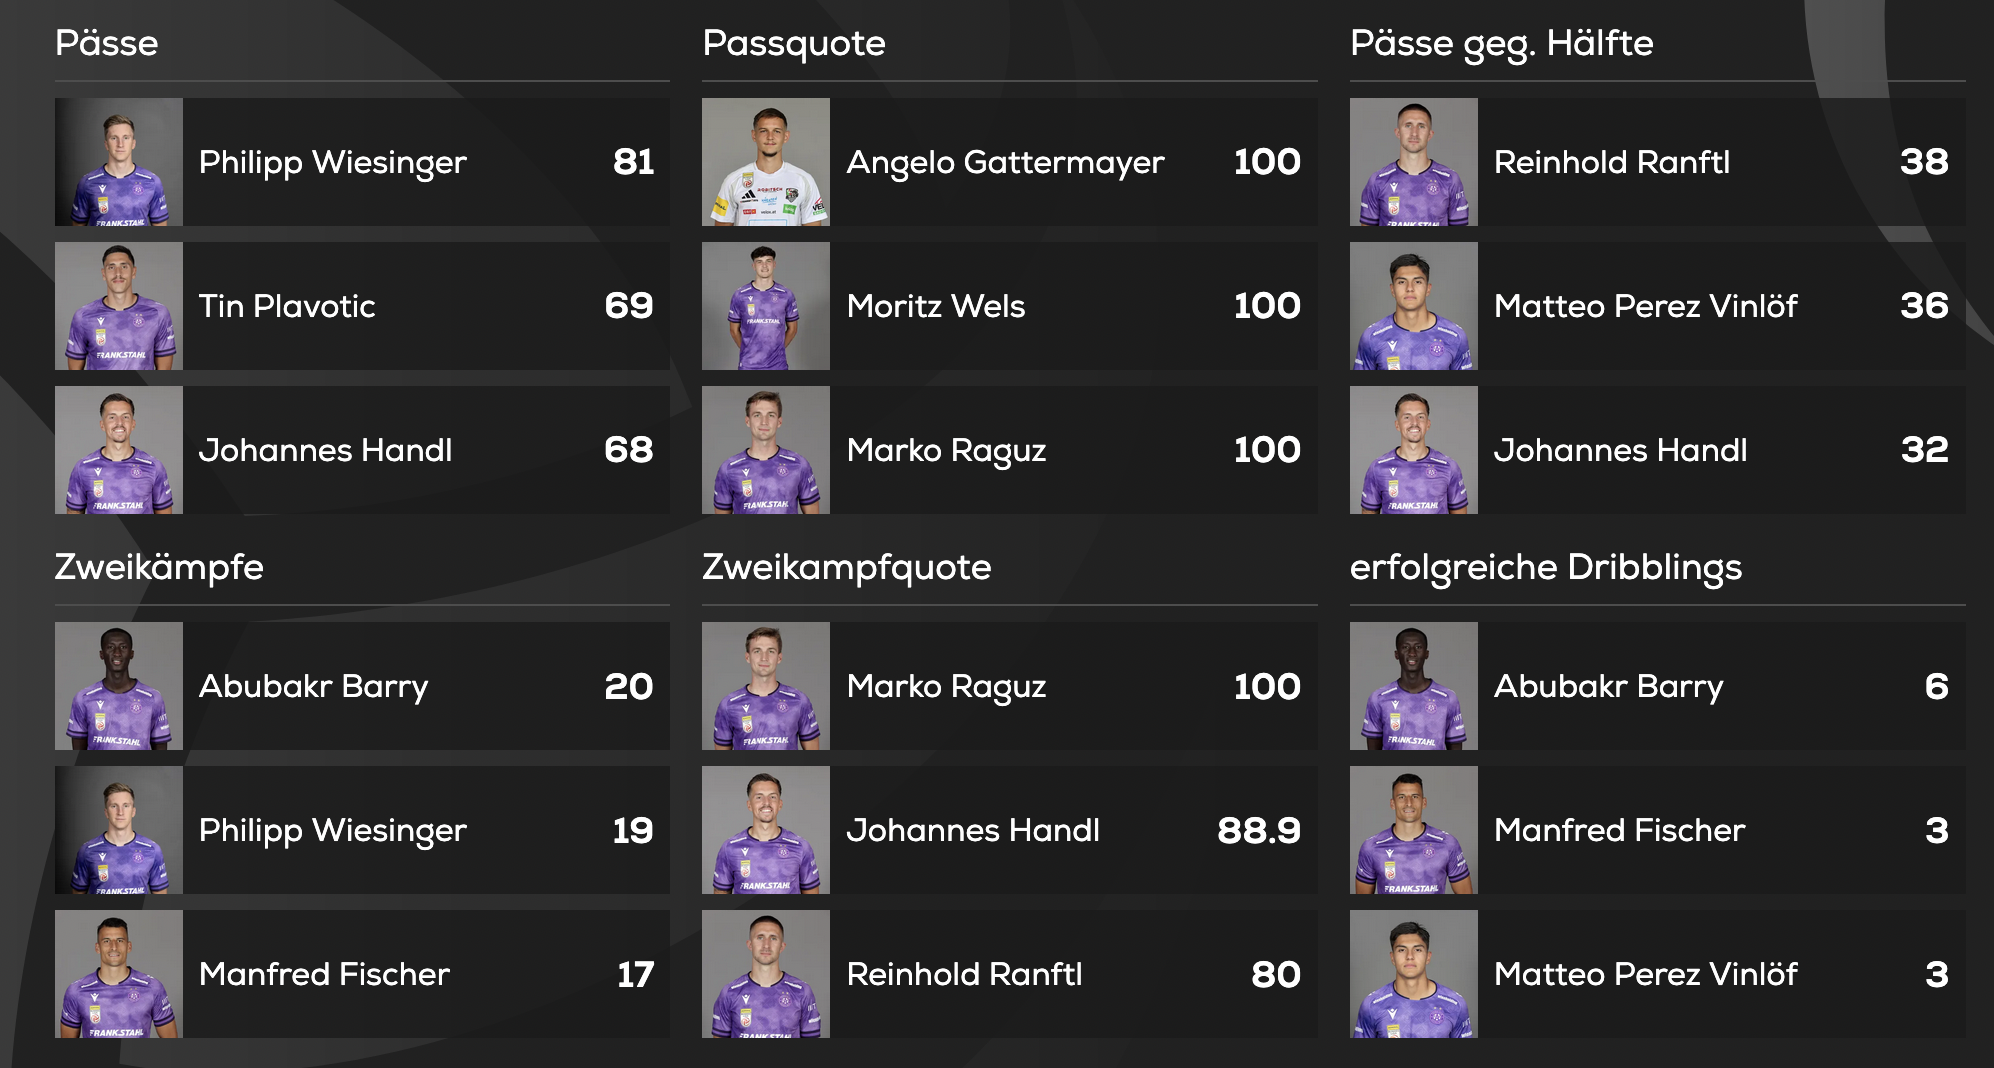This screenshot has width=1994, height=1068.
Task: Open Abubakr Barry's name with 6 dribblings
Action: point(1608,687)
